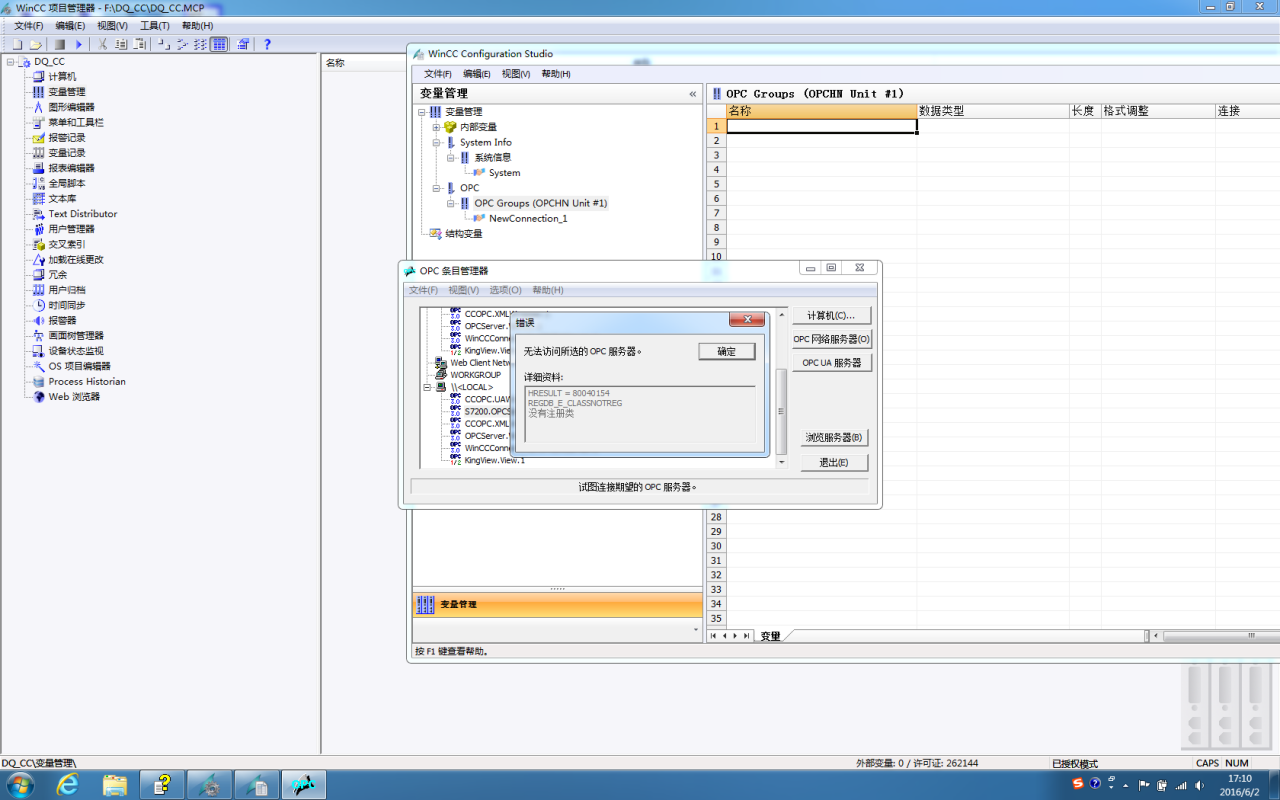Select Text Distributor in project tree
This screenshot has width=1280, height=800.
point(82,214)
